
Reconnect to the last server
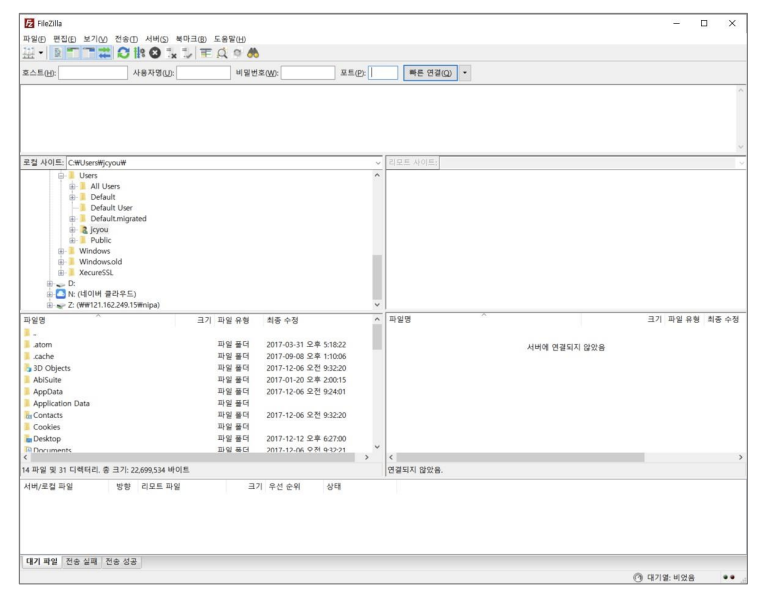pyautogui.click(x=187, y=53)
